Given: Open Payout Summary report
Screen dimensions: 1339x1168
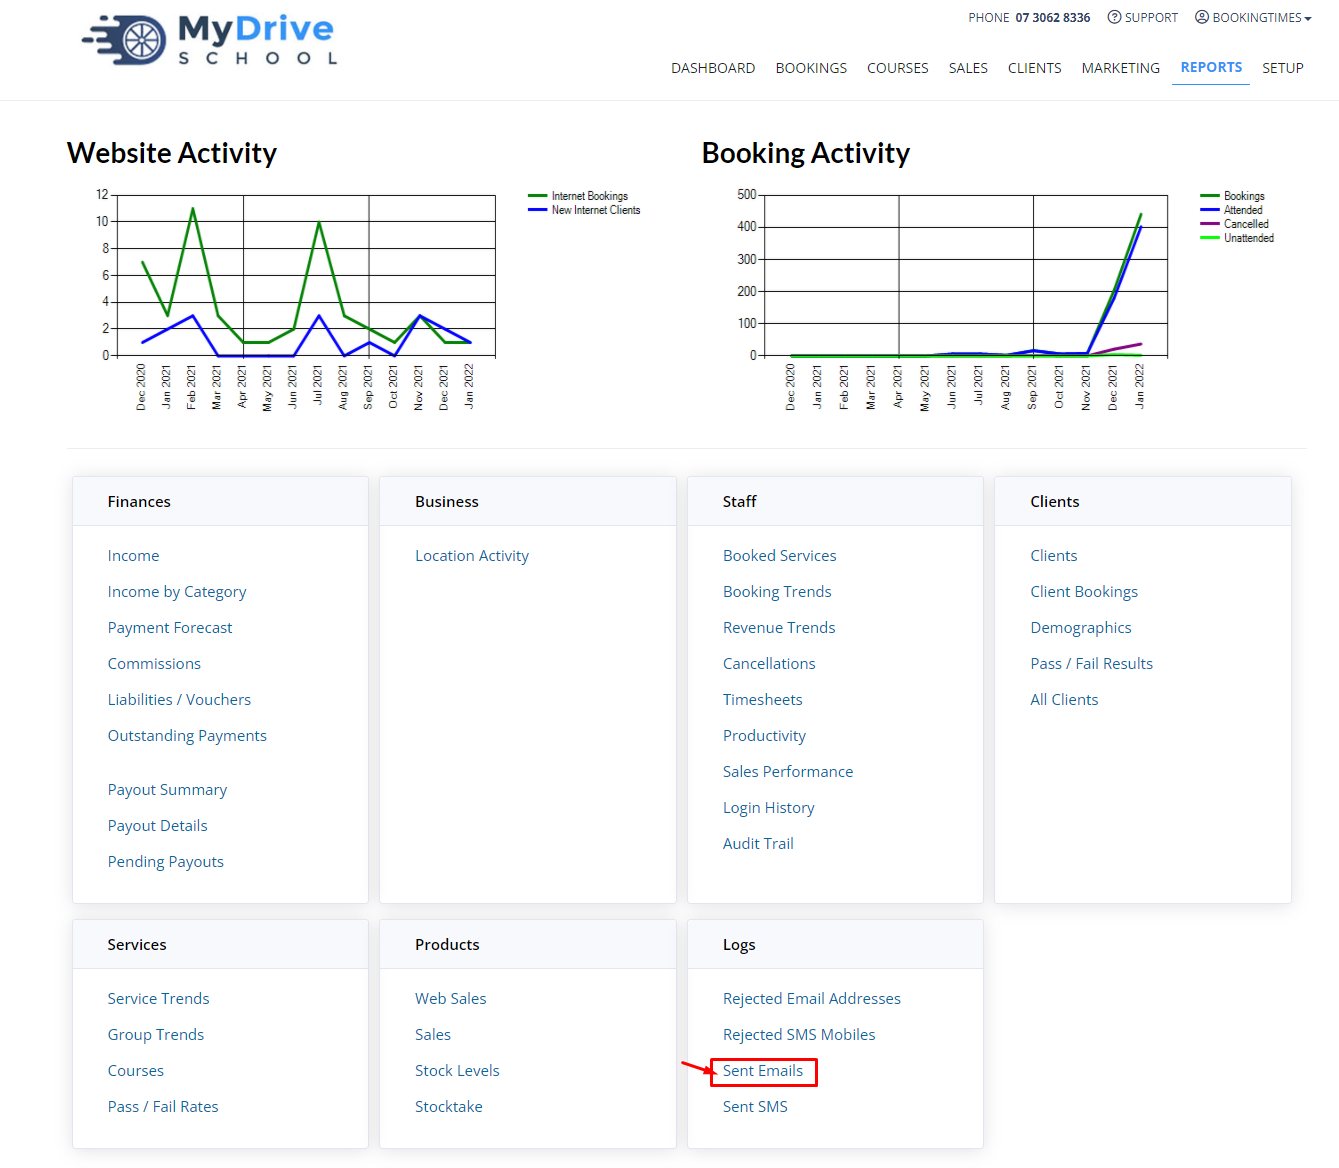Looking at the screenshot, I should [167, 789].
